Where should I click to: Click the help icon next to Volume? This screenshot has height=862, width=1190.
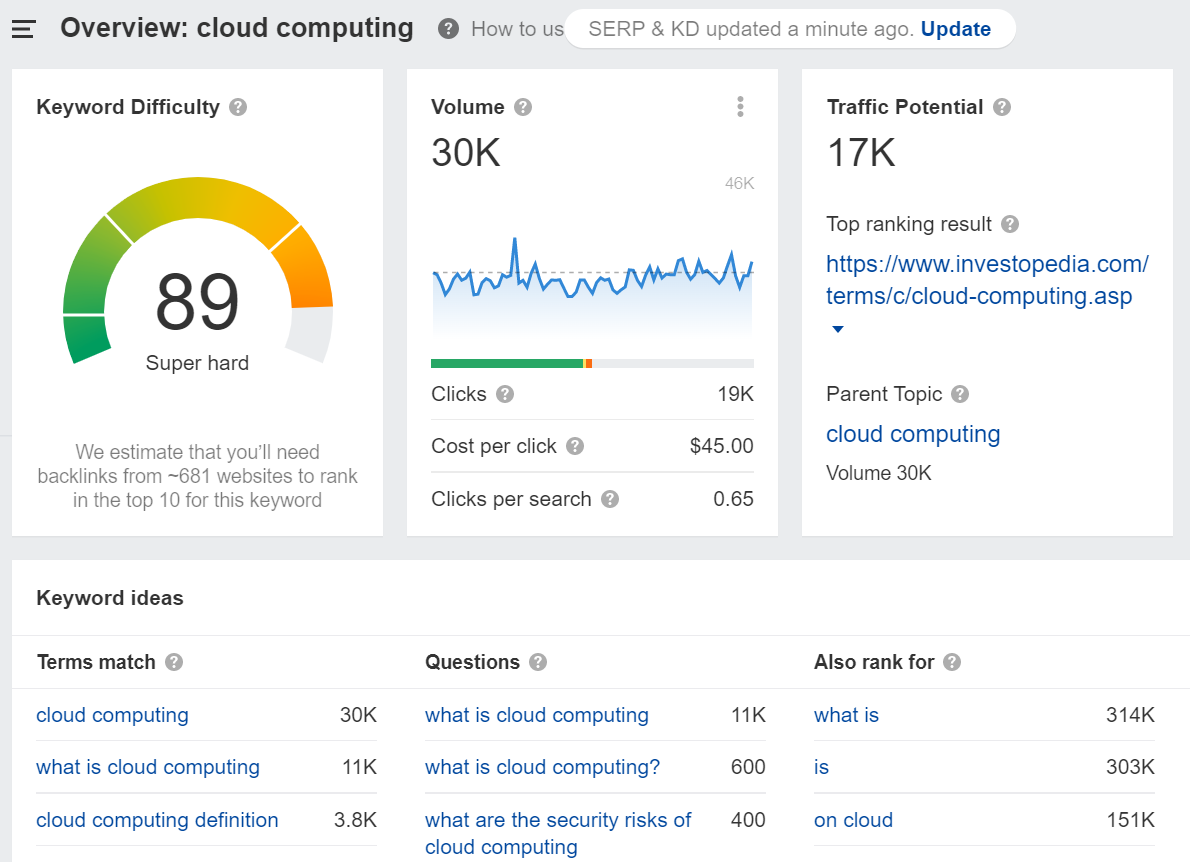coord(523,107)
